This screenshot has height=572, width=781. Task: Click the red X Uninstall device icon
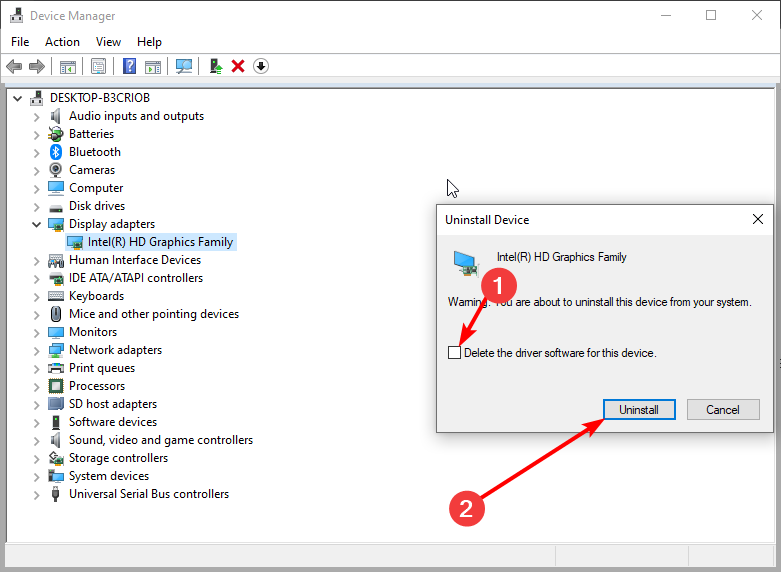pyautogui.click(x=238, y=66)
